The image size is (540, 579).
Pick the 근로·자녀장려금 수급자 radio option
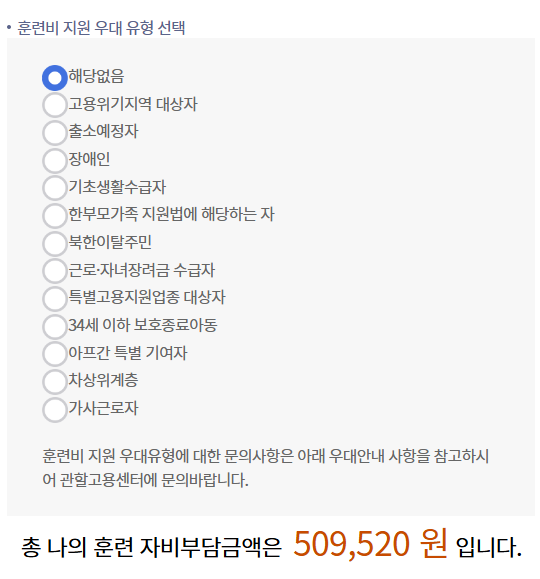(x=55, y=271)
